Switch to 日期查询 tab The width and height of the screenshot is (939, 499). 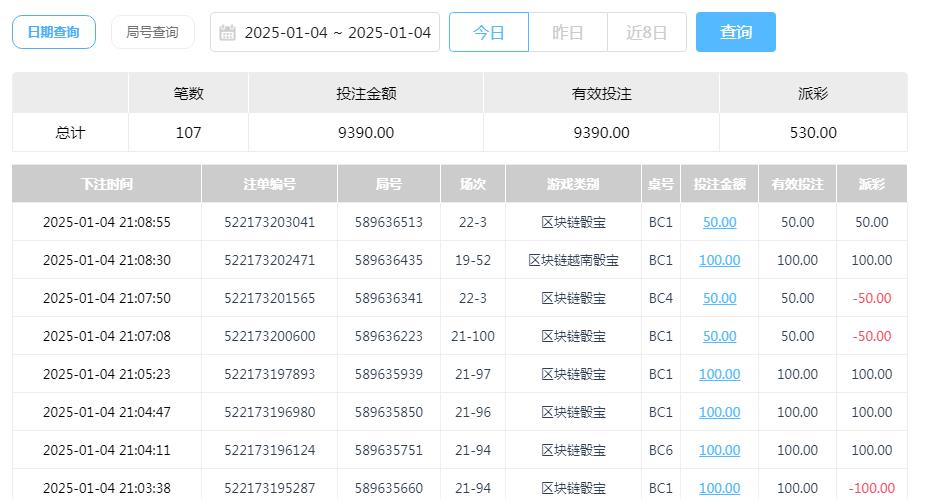pyautogui.click(x=54, y=32)
